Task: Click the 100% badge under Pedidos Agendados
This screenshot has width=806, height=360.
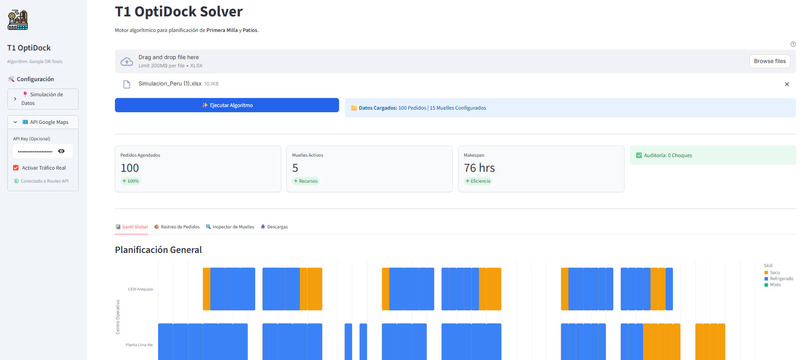Action: pos(131,181)
